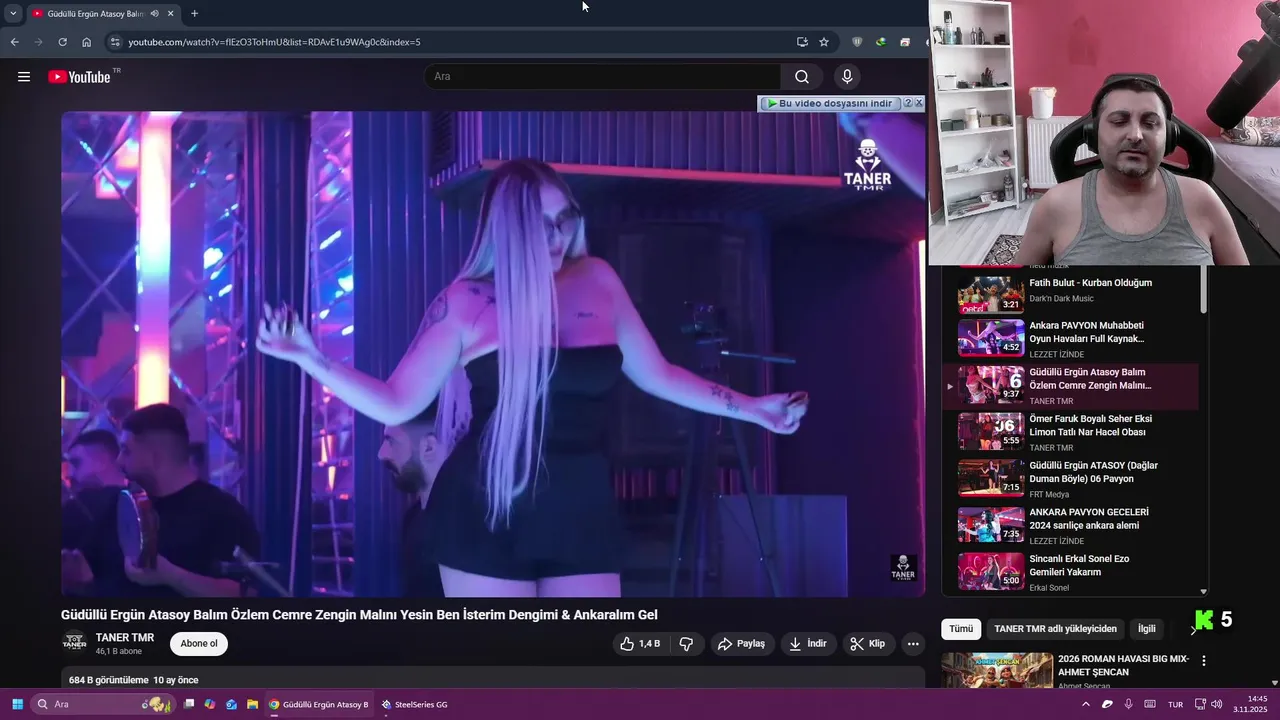
Task: Open the download banner help question mark
Action: (907, 103)
